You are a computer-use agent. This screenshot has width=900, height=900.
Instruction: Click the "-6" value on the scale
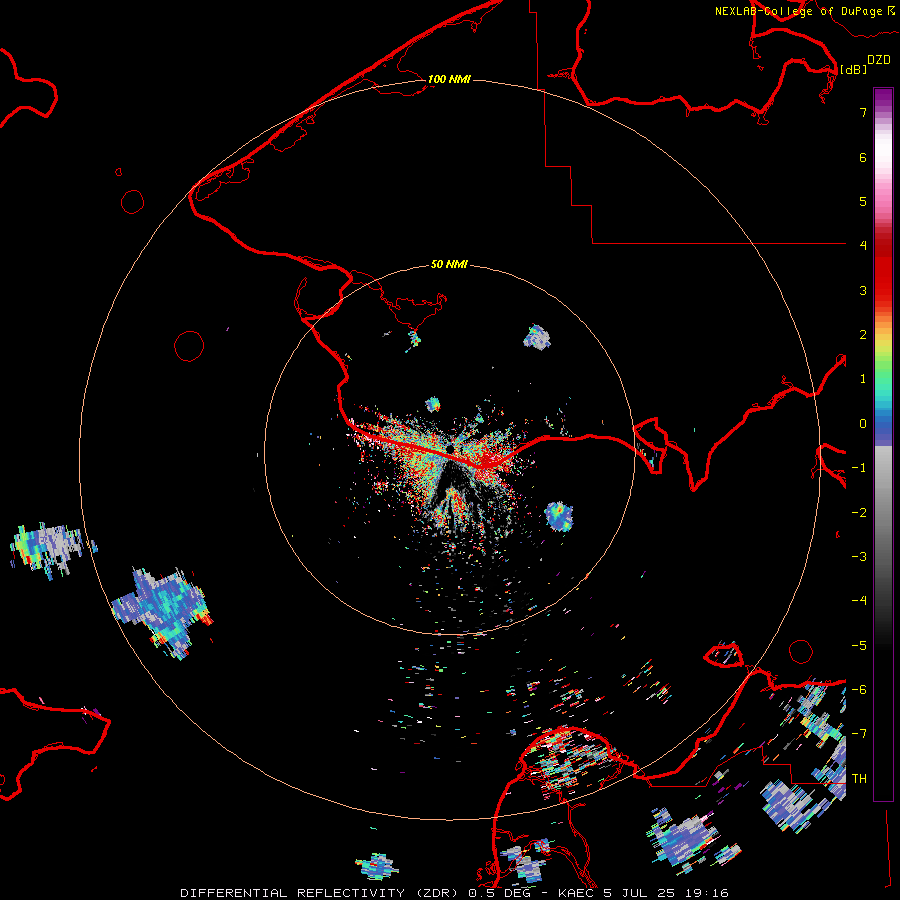[859, 690]
